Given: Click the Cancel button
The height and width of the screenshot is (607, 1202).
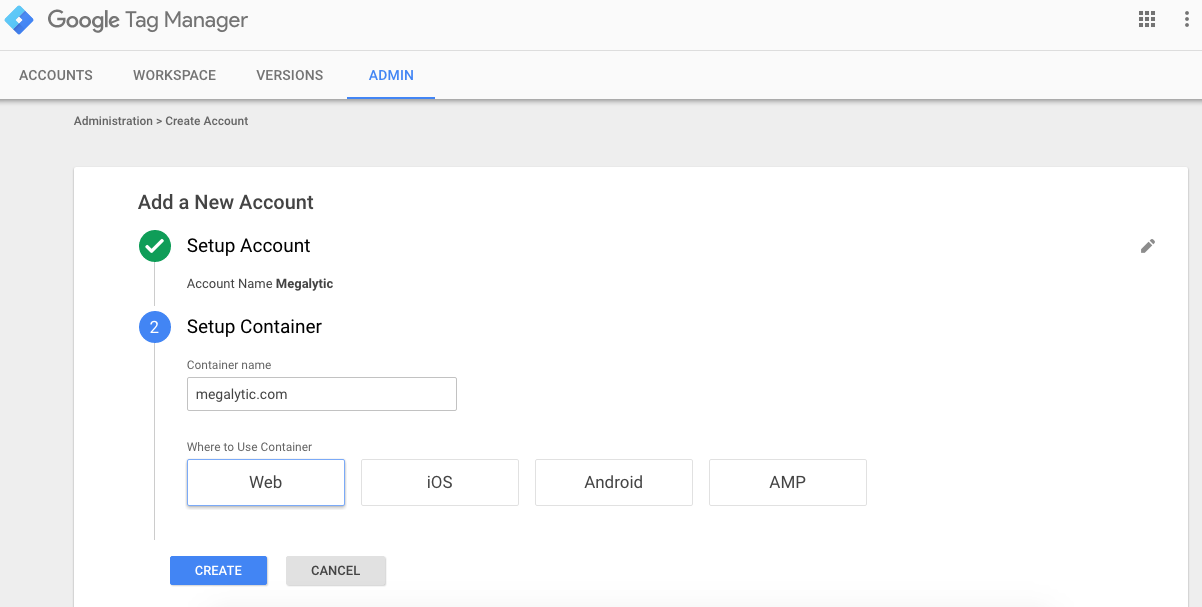Looking at the screenshot, I should 336,570.
